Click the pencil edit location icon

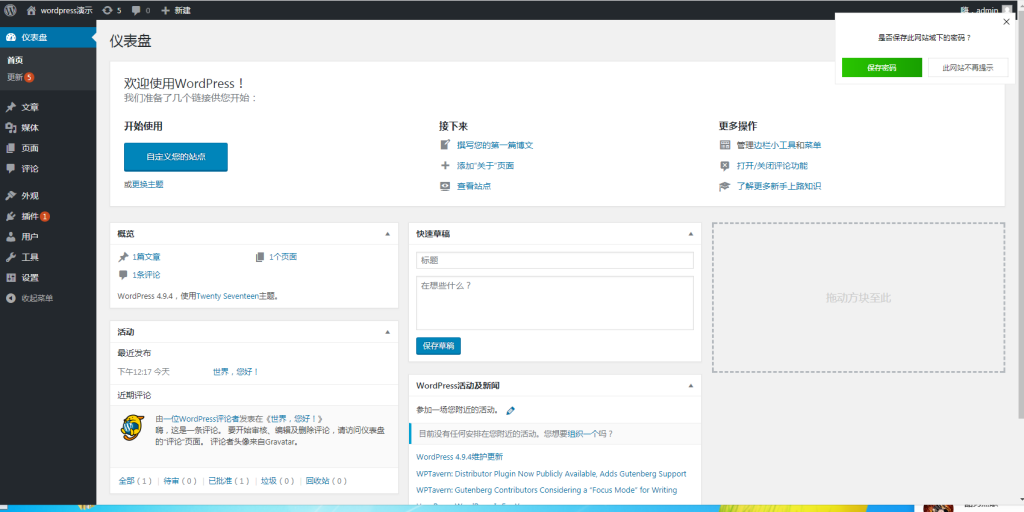tap(511, 411)
